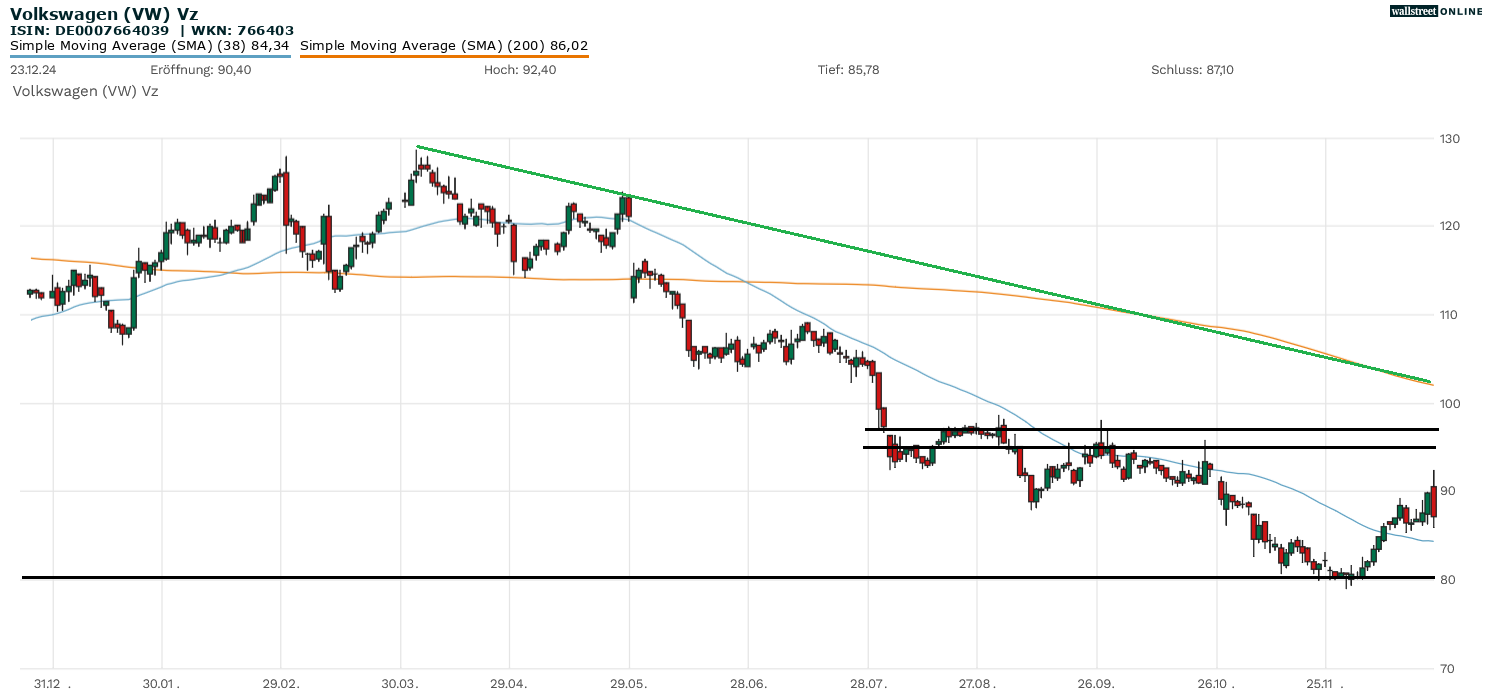Click the 23.12.24 date label
This screenshot has height=689, width=1490.
tap(35, 70)
